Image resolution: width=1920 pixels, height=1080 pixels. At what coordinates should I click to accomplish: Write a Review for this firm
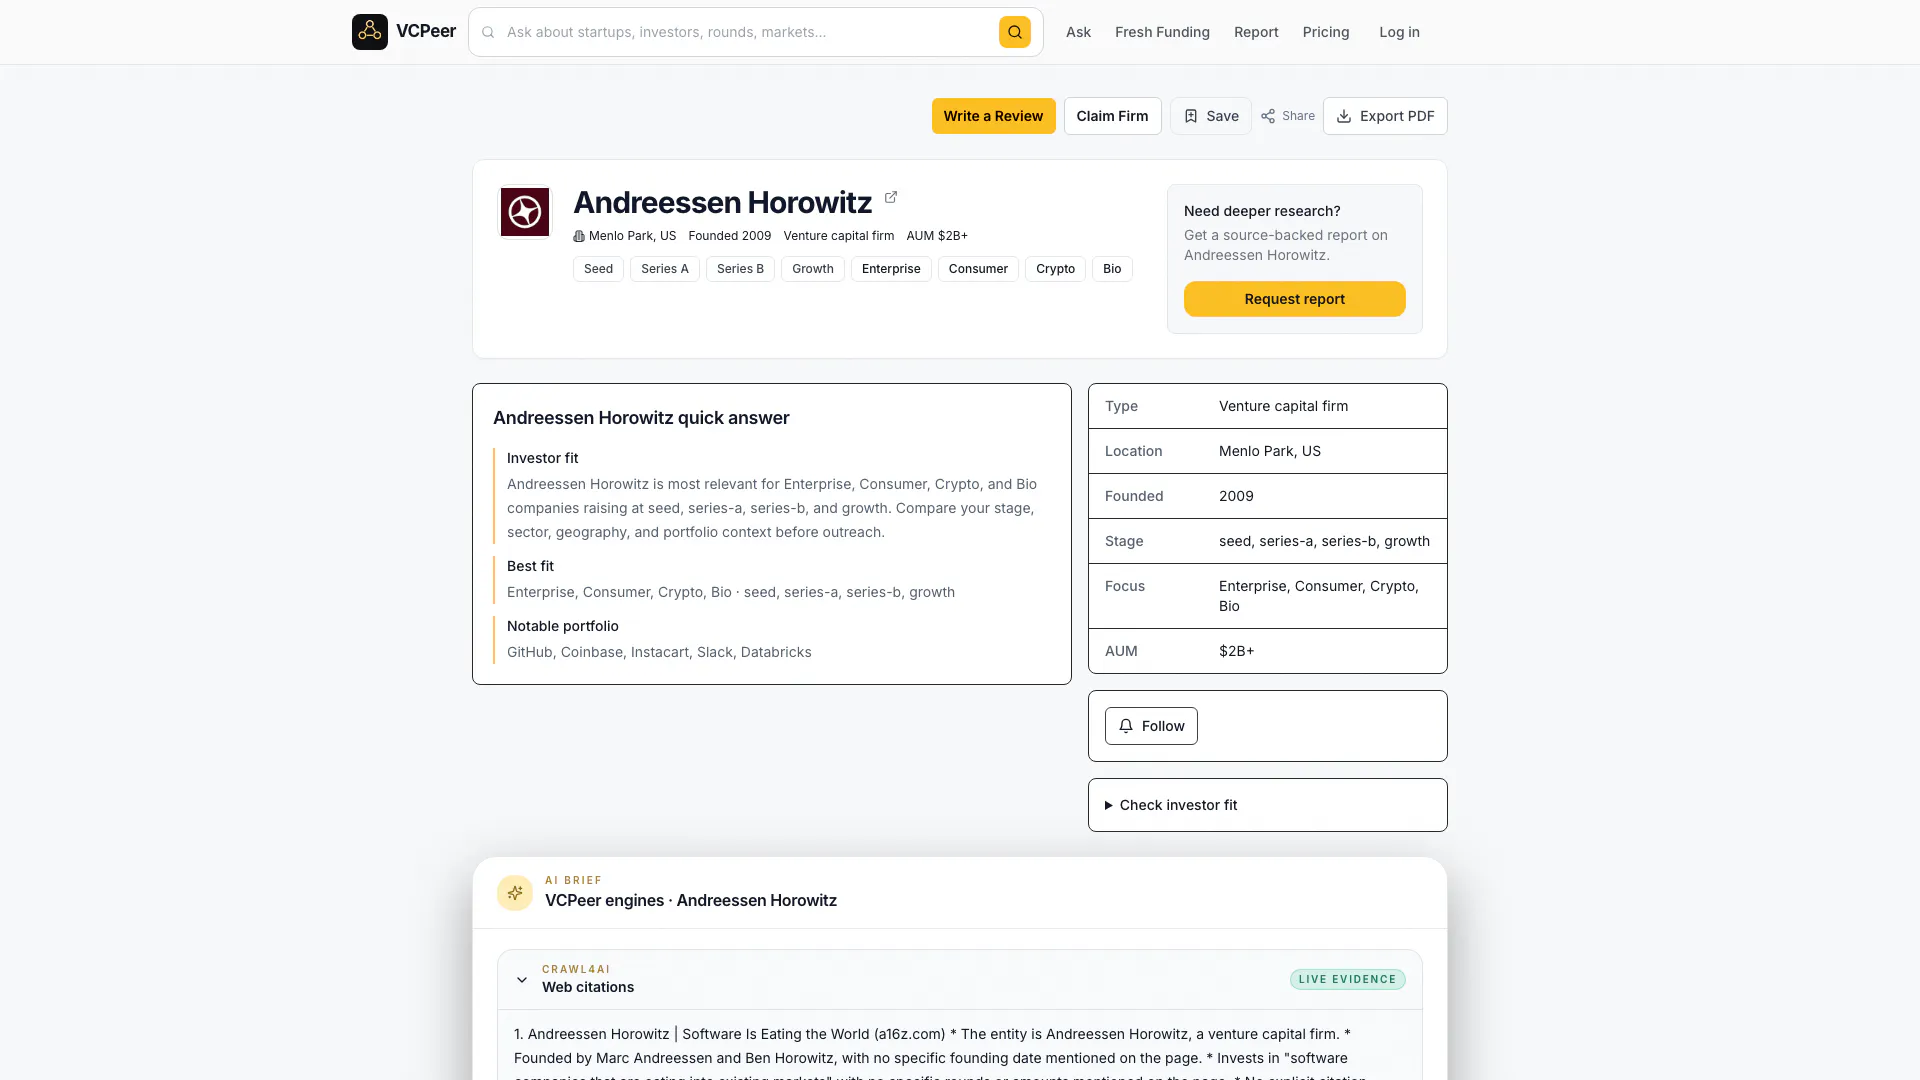tap(993, 116)
